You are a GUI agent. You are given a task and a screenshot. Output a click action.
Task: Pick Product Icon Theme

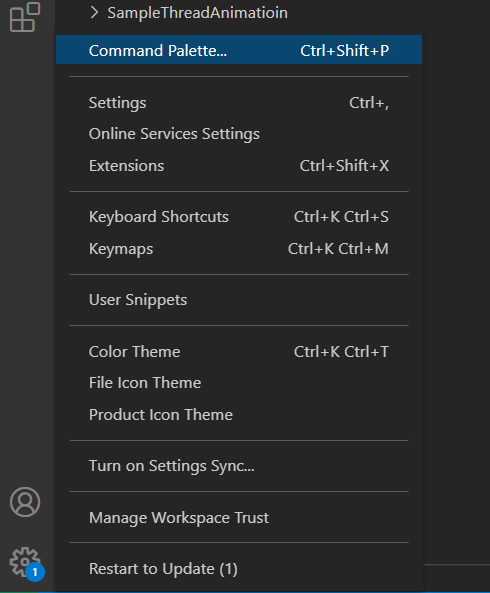click(x=239, y=415)
